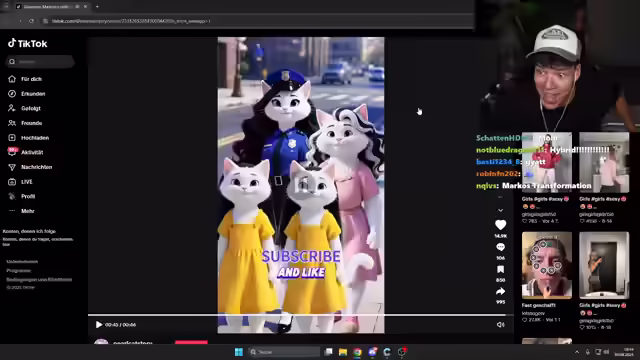The height and width of the screenshot is (360, 640).
Task: Click the red follow button below video
Action: tap(191, 342)
